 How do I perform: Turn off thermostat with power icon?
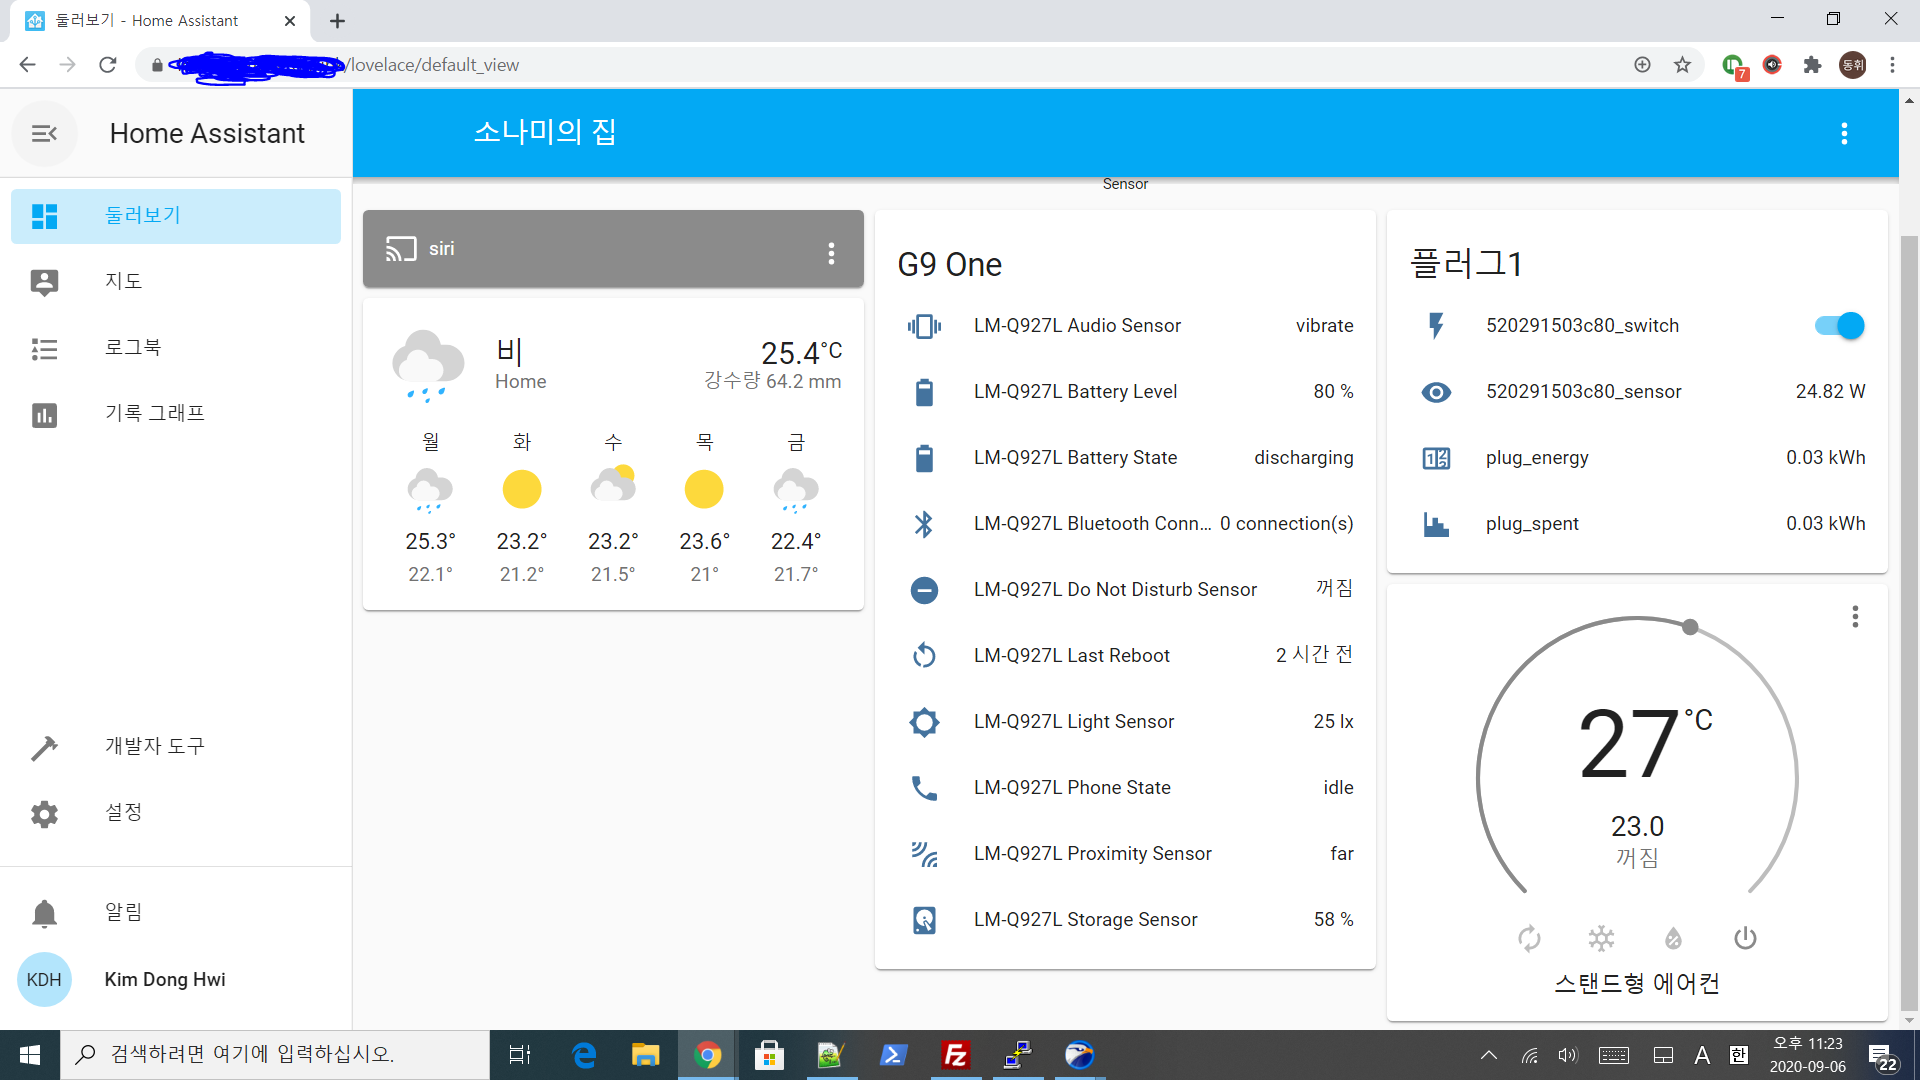(x=1745, y=938)
